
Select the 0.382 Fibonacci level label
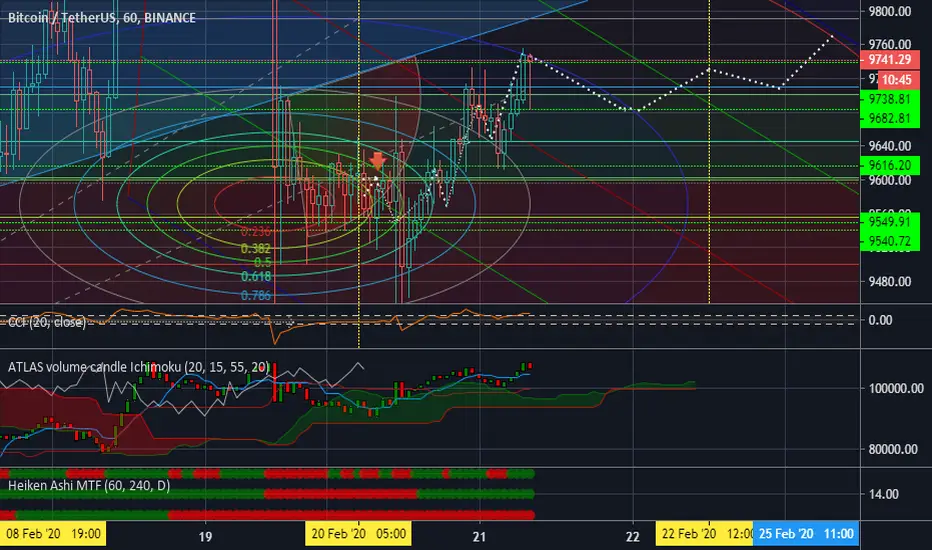(255, 248)
